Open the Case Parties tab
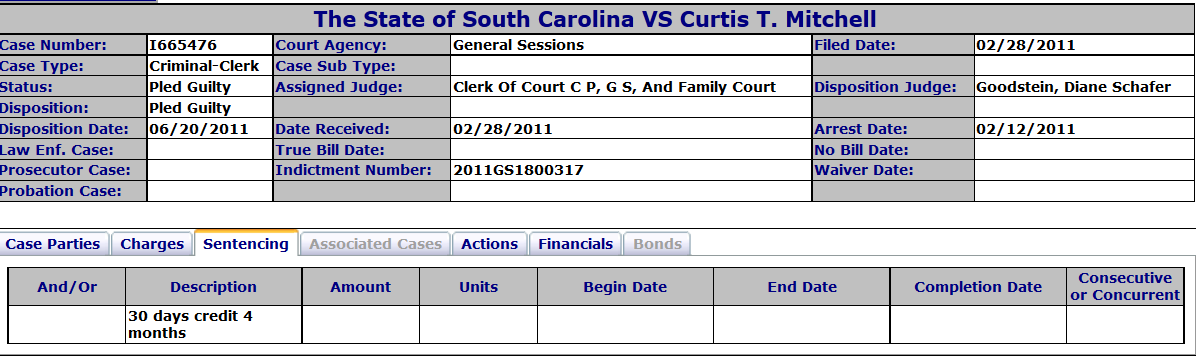This screenshot has height=362, width=1196. click(53, 245)
